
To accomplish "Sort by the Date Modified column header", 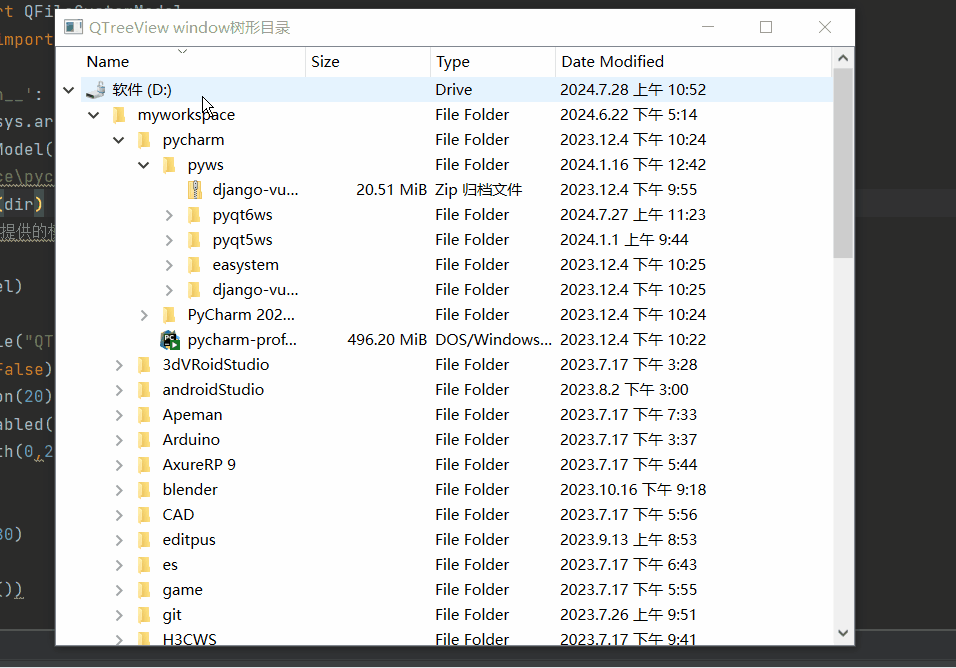I will (x=693, y=62).
